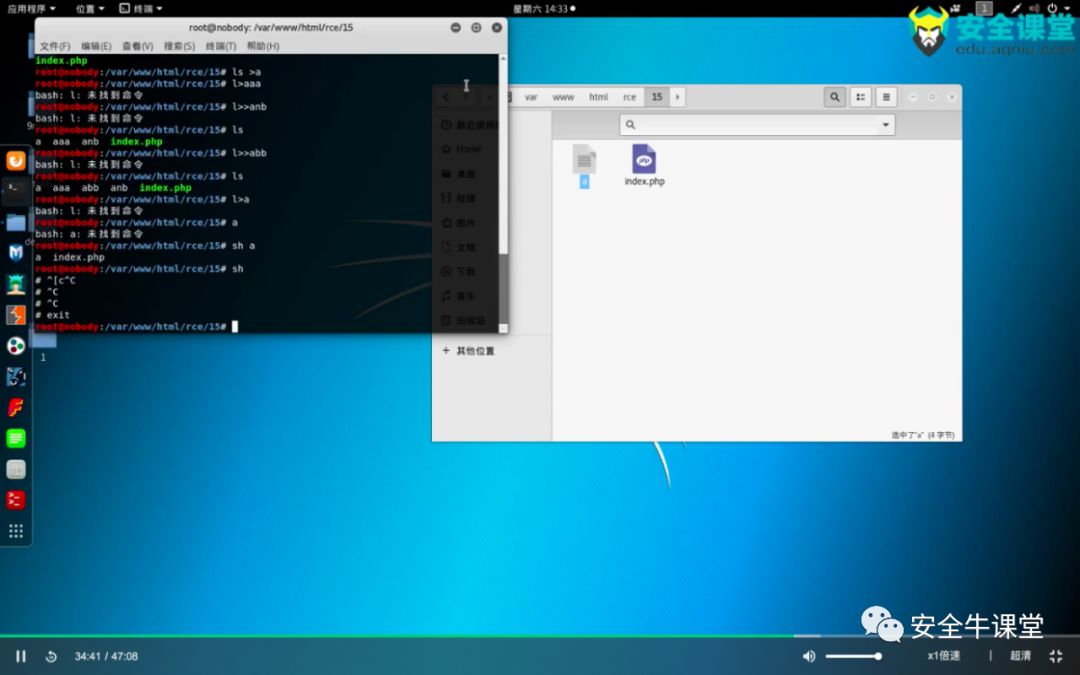Show all applications grid in dock

(x=15, y=530)
